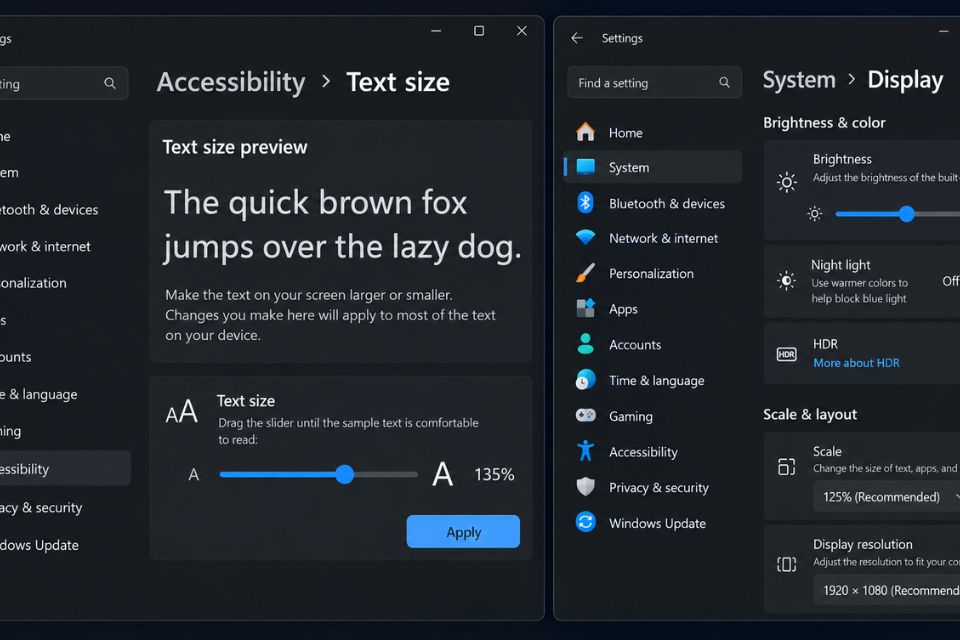Image resolution: width=960 pixels, height=640 pixels.
Task: Open the More about HDR link
Action: 856,363
